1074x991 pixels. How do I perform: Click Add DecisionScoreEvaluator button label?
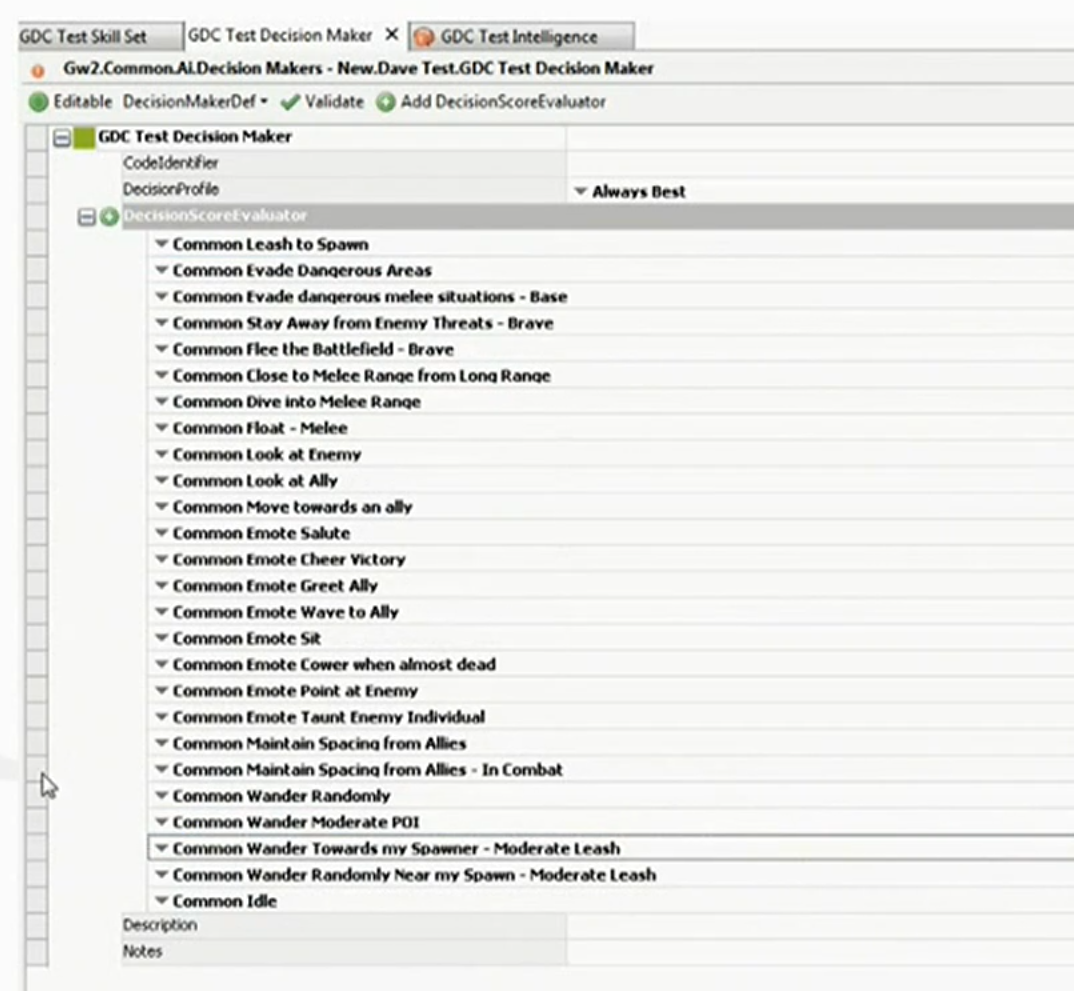pyautogui.click(x=502, y=102)
